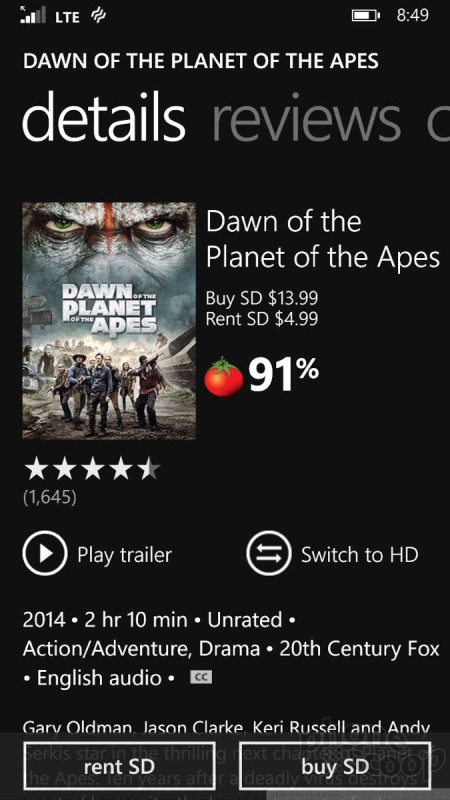This screenshot has height=800, width=450.
Task: Tap the cellular signal bars icon
Action: [x=33, y=15]
